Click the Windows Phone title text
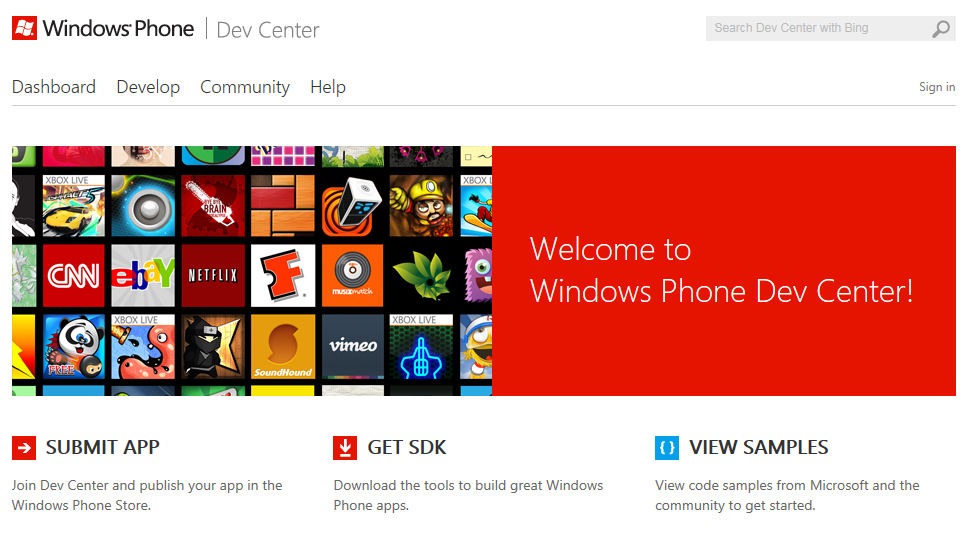Viewport: 970px width, 547px height. 118,28
